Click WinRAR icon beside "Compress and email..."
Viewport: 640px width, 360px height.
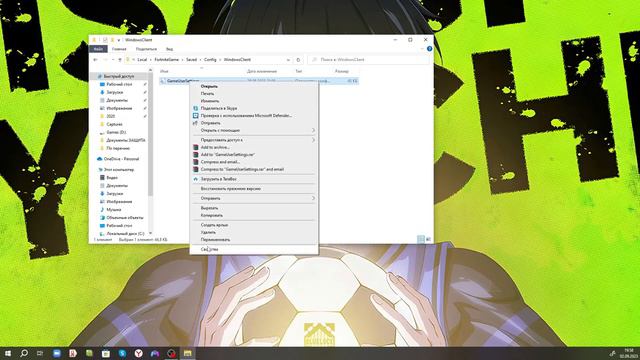pyautogui.click(x=196, y=162)
